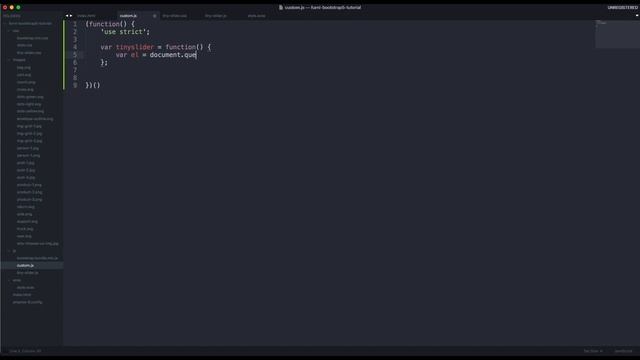This screenshot has width=640, height=360.
Task: Open post-1.jpg in the sidebar
Action: click(26, 163)
